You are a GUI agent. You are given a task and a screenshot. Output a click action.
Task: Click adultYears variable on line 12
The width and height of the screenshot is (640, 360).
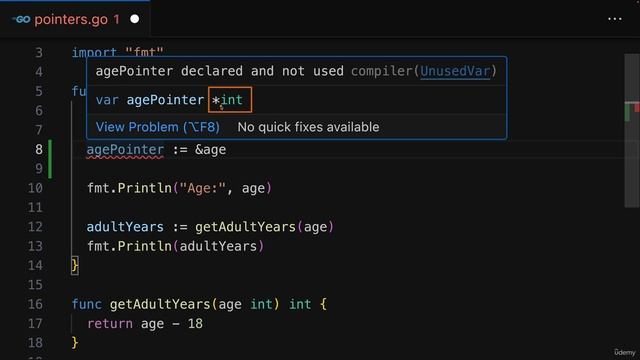coord(125,227)
